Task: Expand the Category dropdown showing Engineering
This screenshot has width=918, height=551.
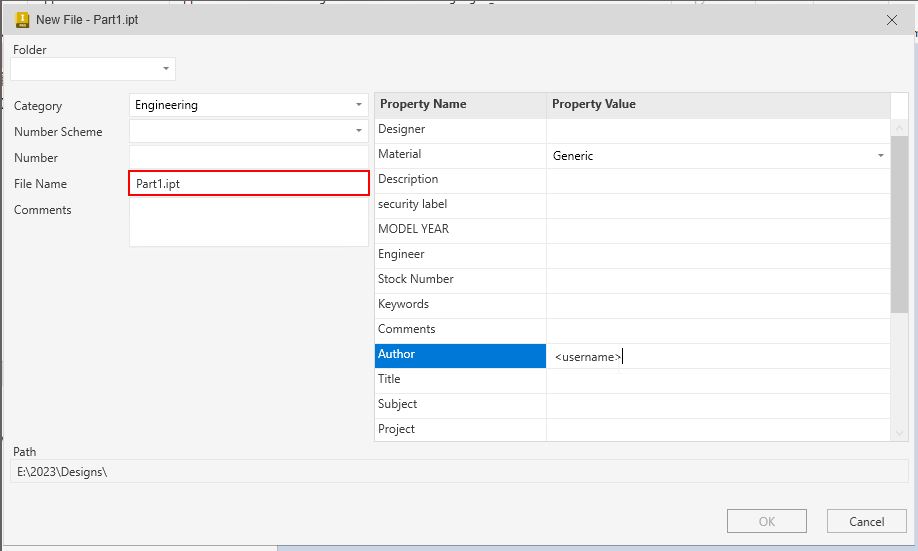Action: (x=358, y=105)
